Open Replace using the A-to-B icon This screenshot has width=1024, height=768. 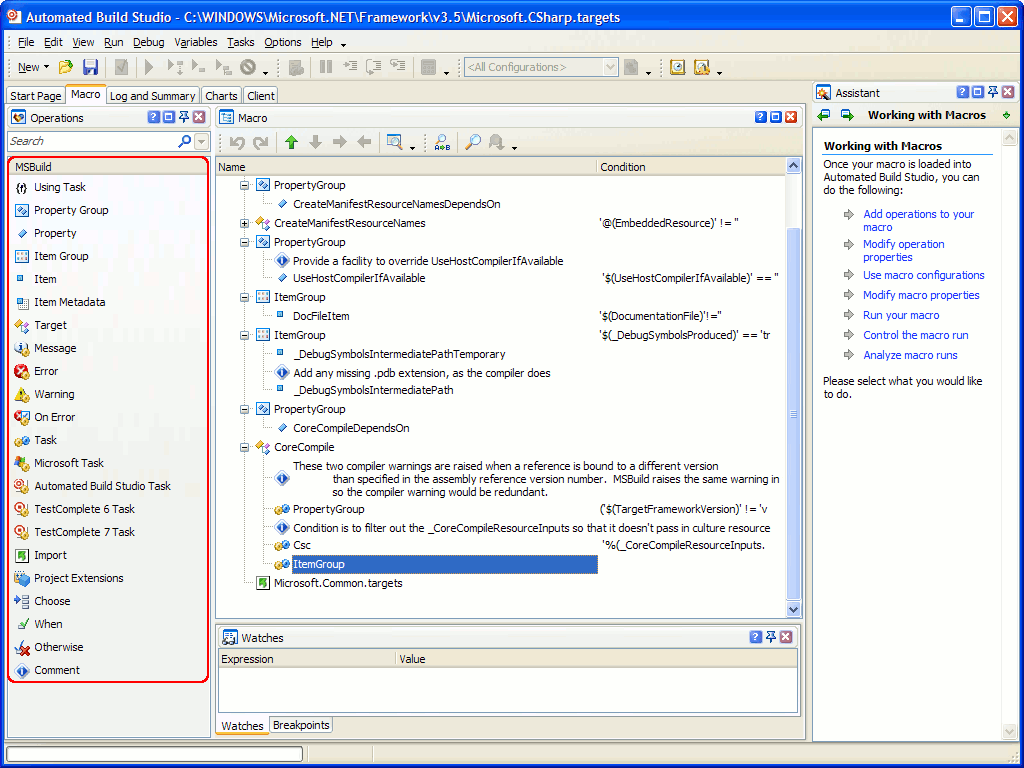point(441,142)
